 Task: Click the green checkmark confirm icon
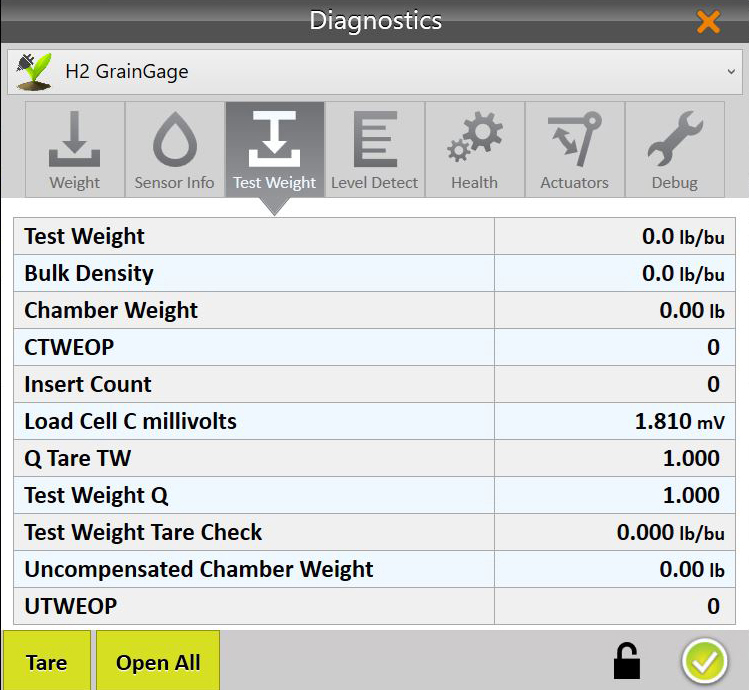pyautogui.click(x=704, y=661)
